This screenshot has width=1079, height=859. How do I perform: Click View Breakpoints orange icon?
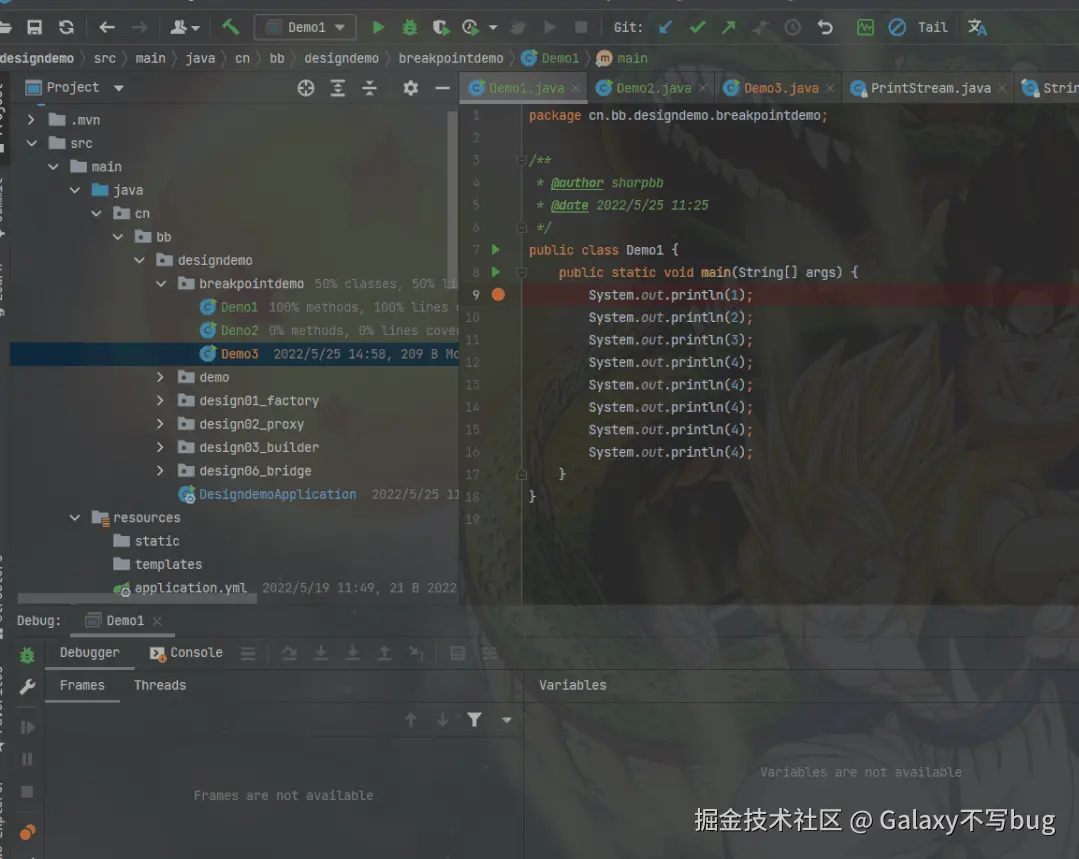[x=28, y=833]
